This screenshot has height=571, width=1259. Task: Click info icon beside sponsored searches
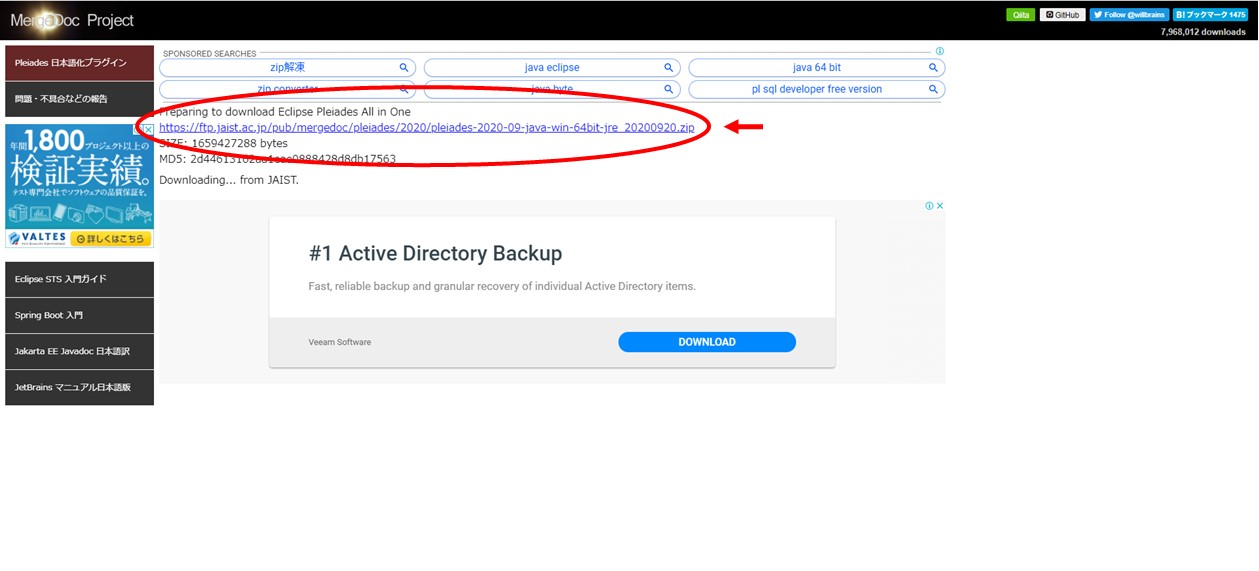tap(940, 51)
